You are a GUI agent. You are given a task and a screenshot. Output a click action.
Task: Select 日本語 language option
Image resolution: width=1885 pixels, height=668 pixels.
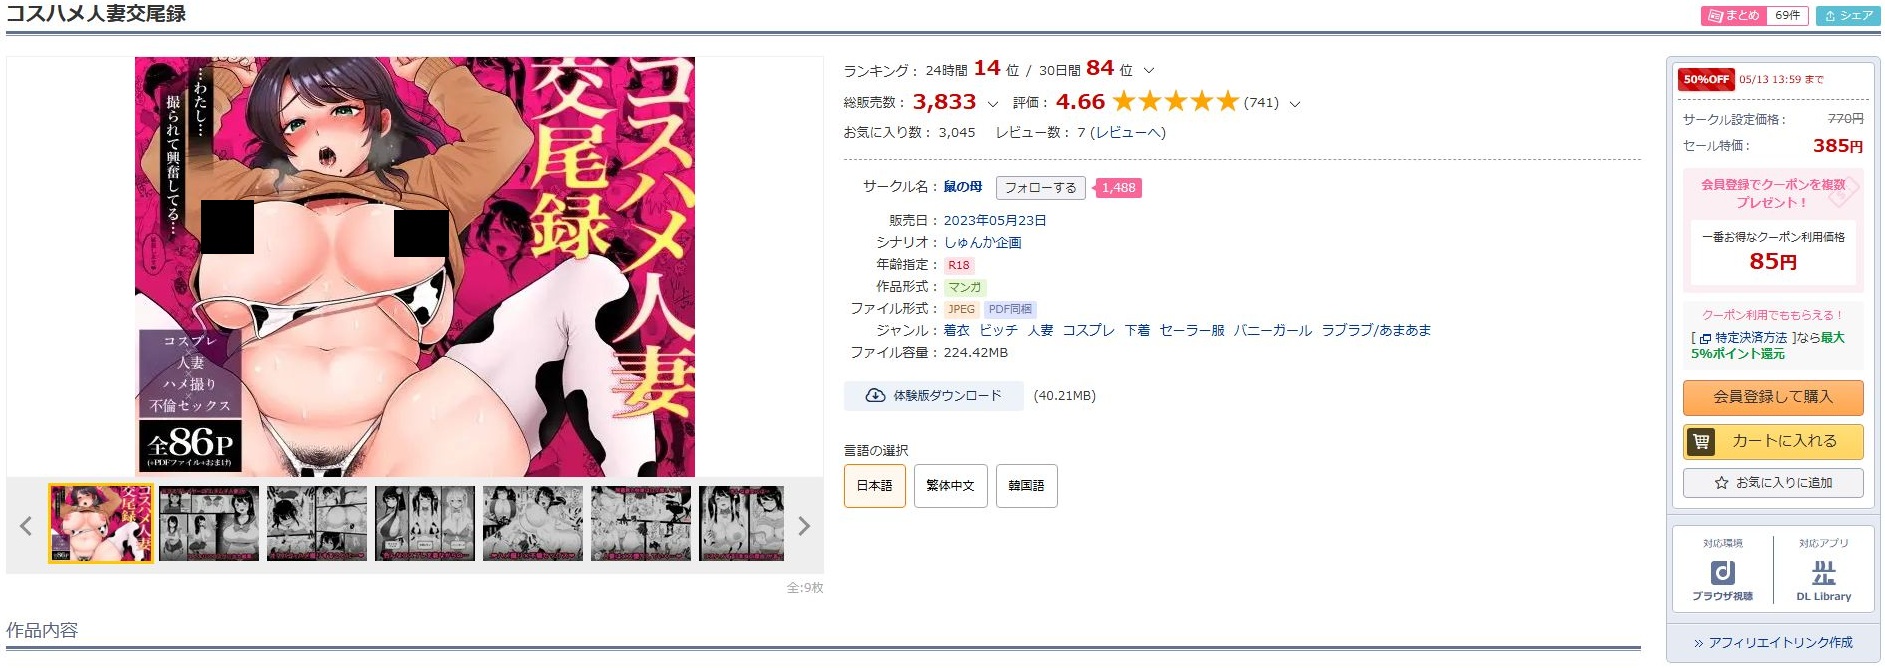click(x=875, y=486)
